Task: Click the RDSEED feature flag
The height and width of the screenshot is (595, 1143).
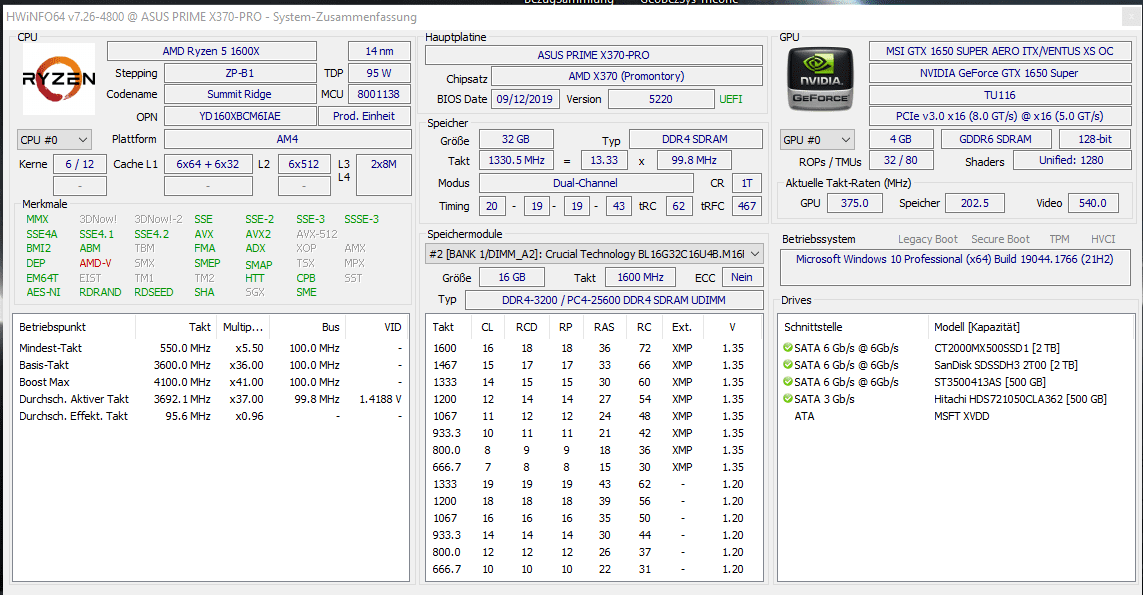Action: click(154, 292)
